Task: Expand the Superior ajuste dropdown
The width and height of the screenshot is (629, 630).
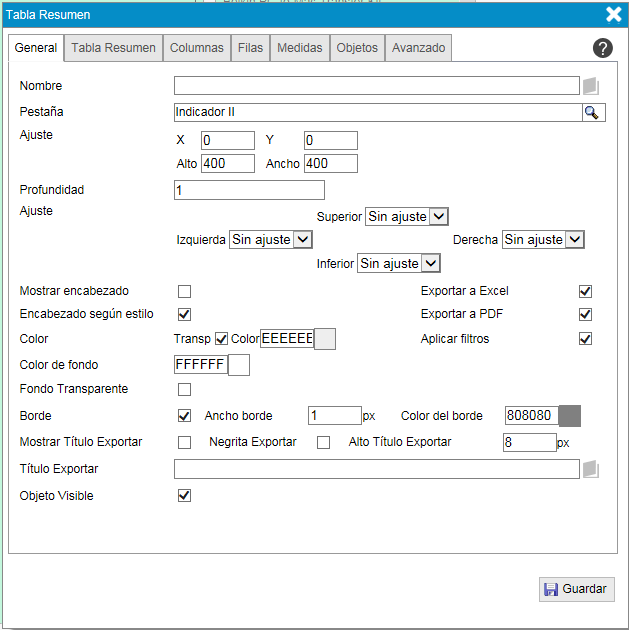Action: 406,216
